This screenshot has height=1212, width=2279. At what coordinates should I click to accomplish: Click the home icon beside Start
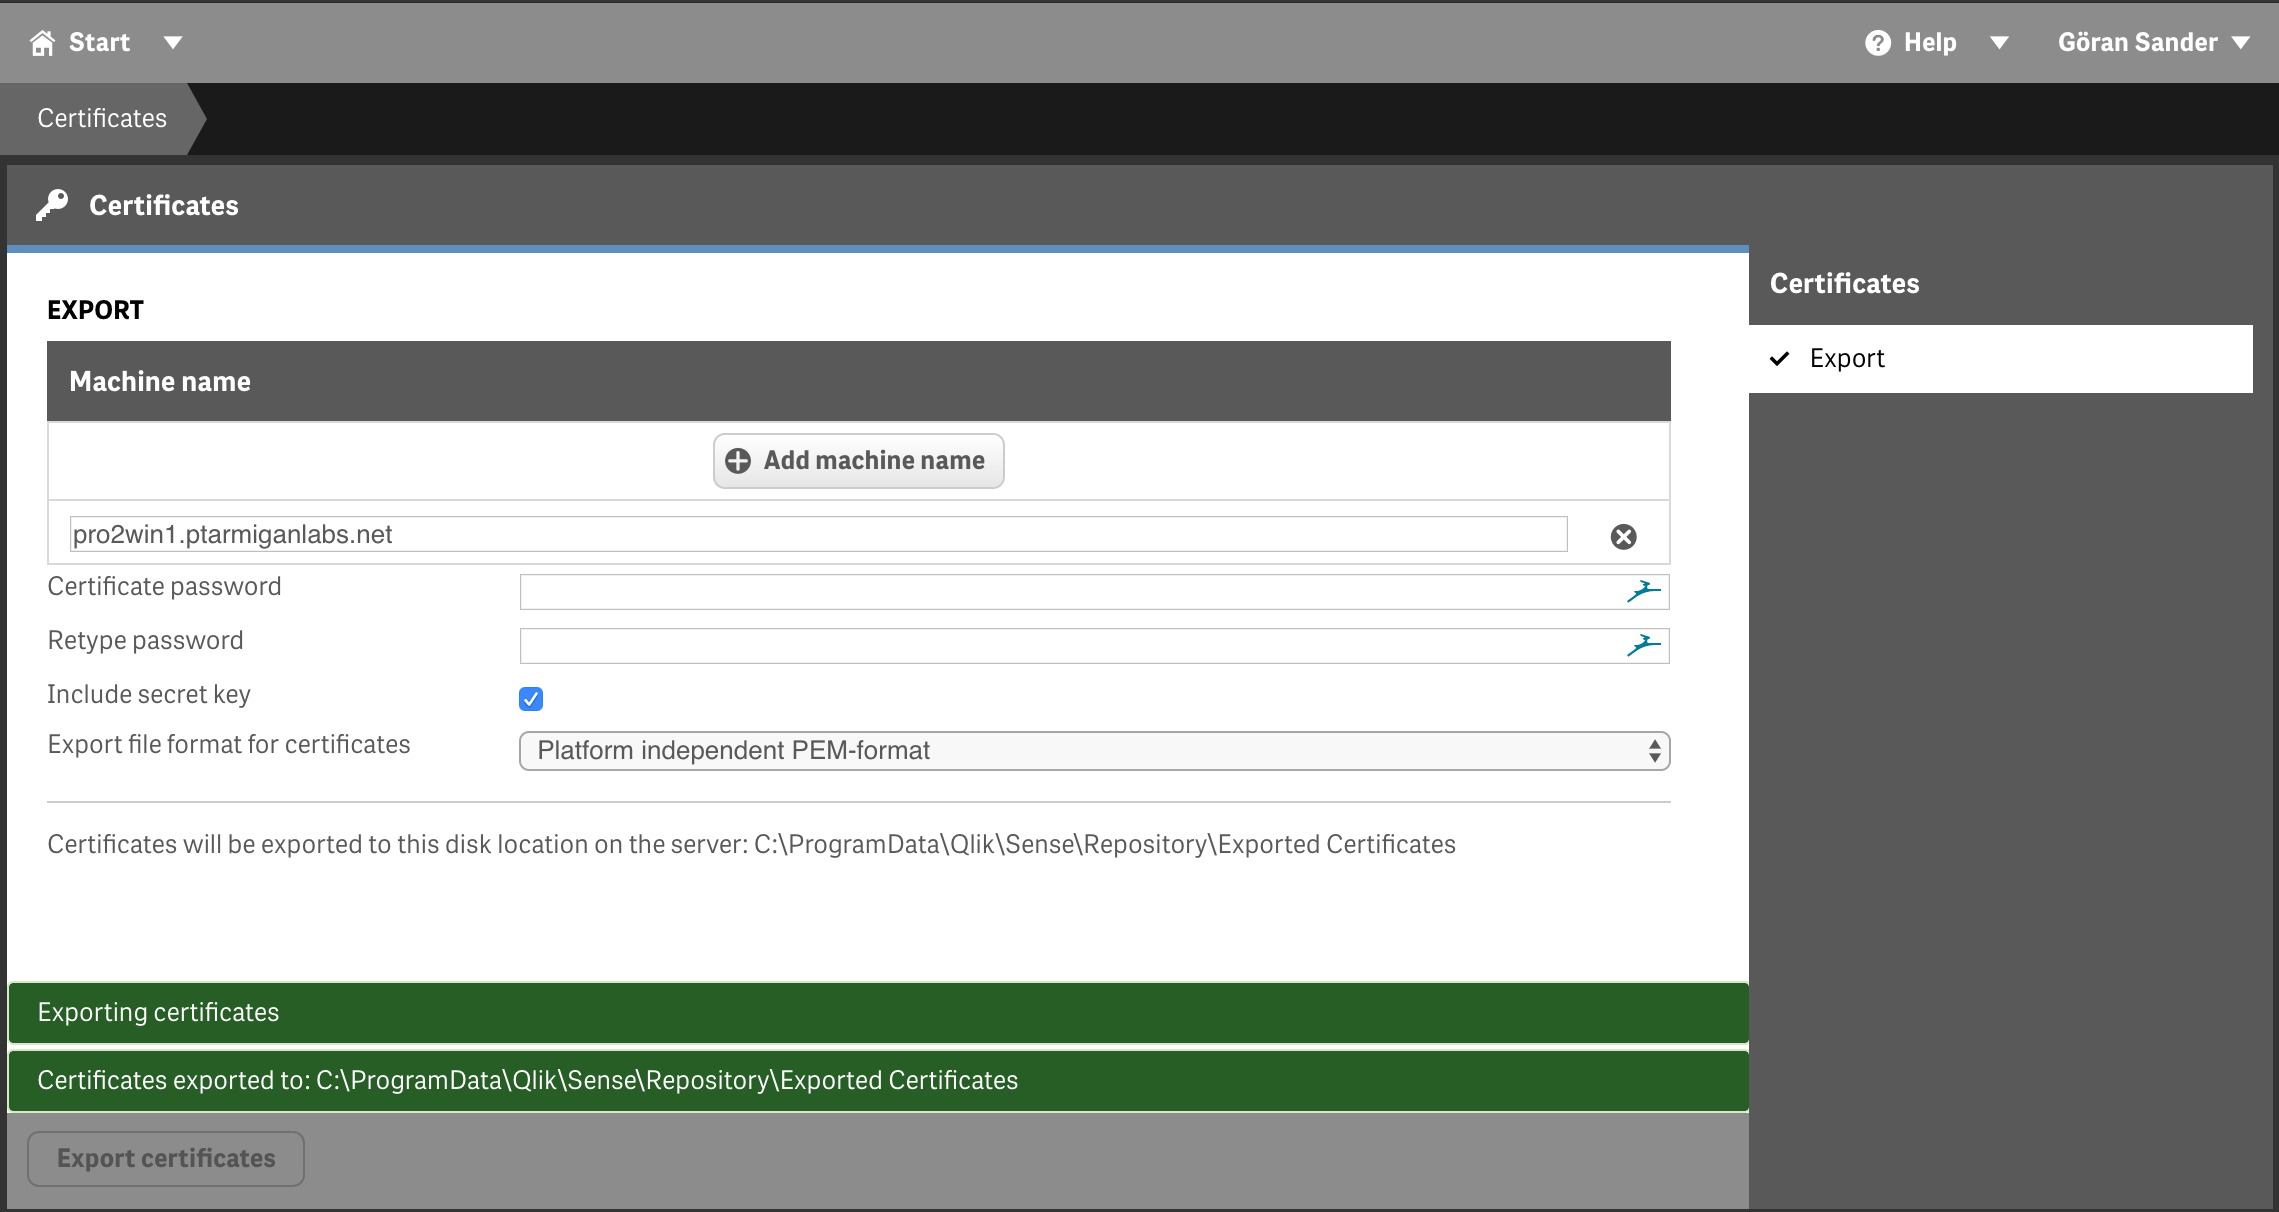pos(41,42)
